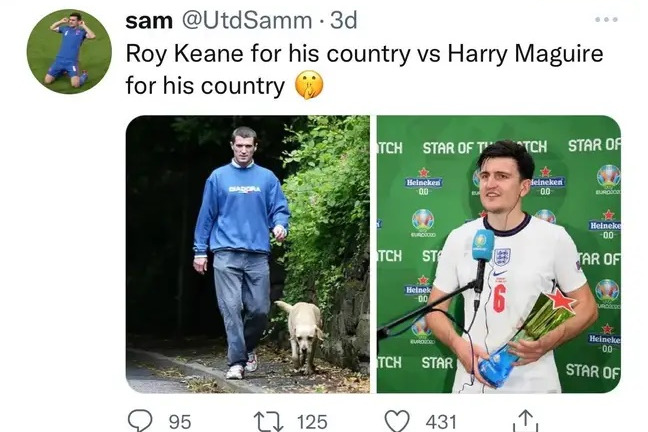Click the display name "sam"
This screenshot has width=648, height=432.
coord(146,20)
